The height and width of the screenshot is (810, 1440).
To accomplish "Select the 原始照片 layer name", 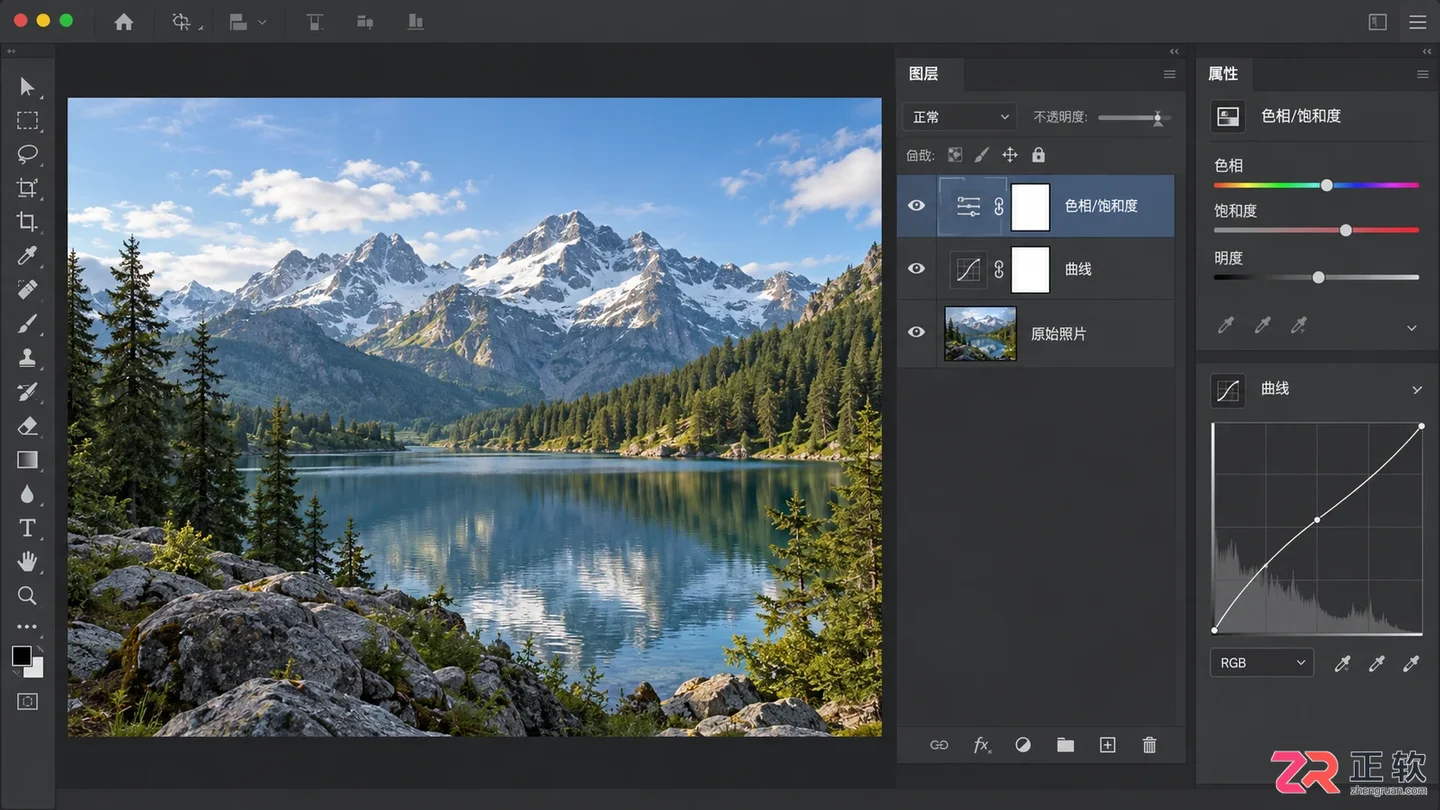I will pyautogui.click(x=1058, y=334).
